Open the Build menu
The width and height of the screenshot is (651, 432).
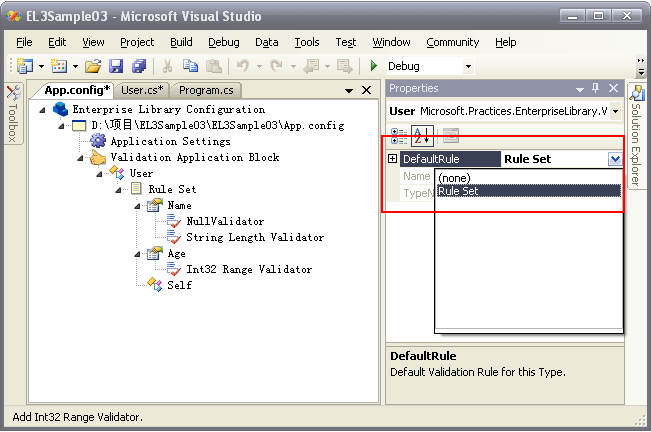181,42
